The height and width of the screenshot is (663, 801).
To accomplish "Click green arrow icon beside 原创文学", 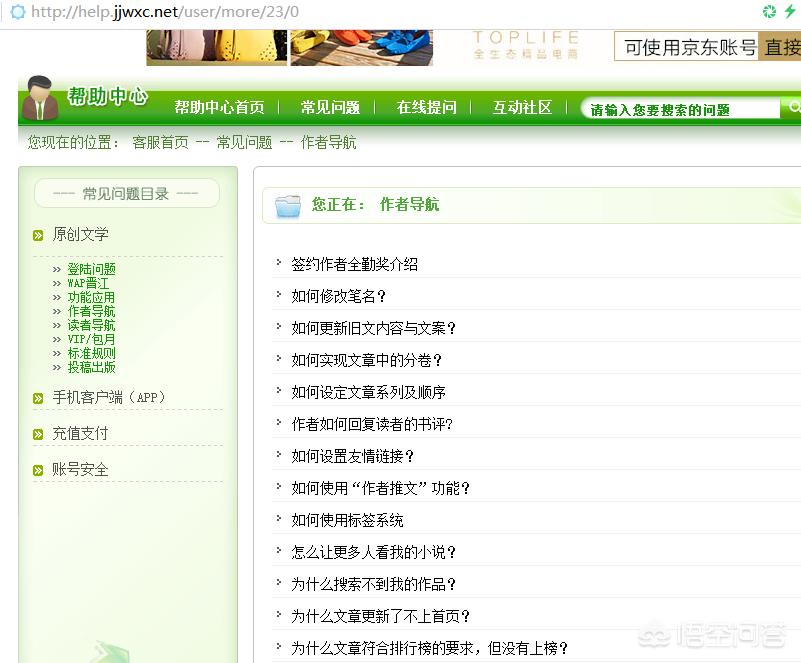I will (38, 235).
